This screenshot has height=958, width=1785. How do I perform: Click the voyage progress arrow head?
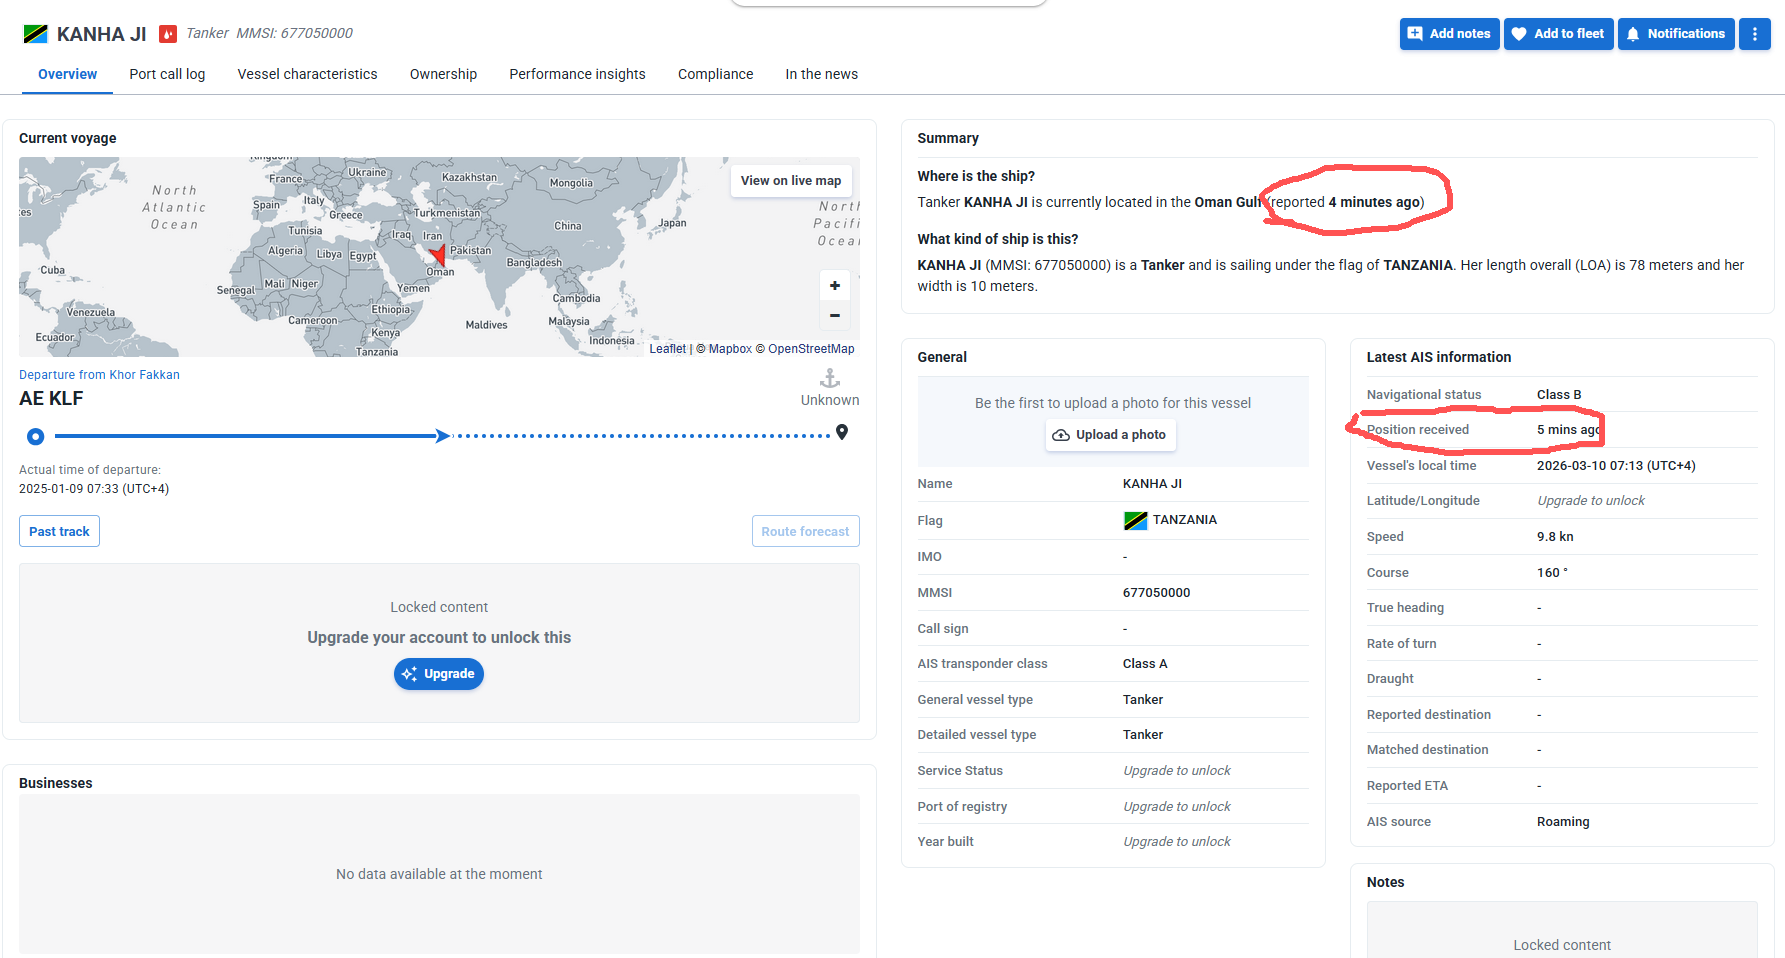pos(443,436)
